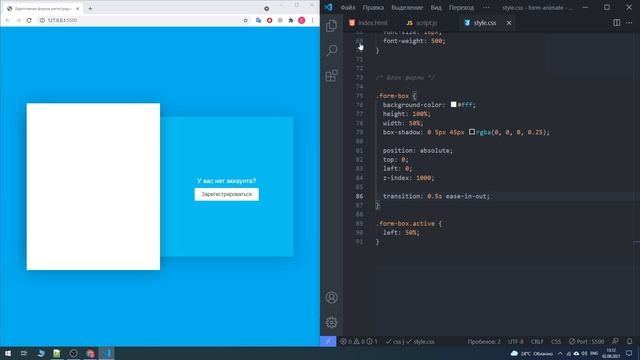Open the remote window indicator in status bar

[328, 341]
